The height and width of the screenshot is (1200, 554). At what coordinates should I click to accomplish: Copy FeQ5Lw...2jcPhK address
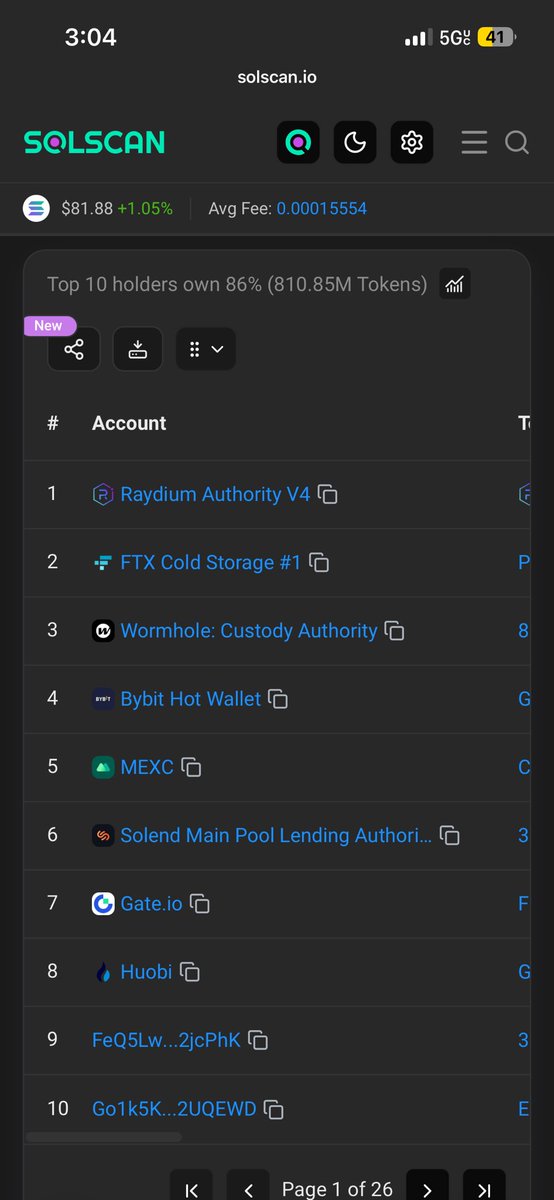pos(258,1041)
